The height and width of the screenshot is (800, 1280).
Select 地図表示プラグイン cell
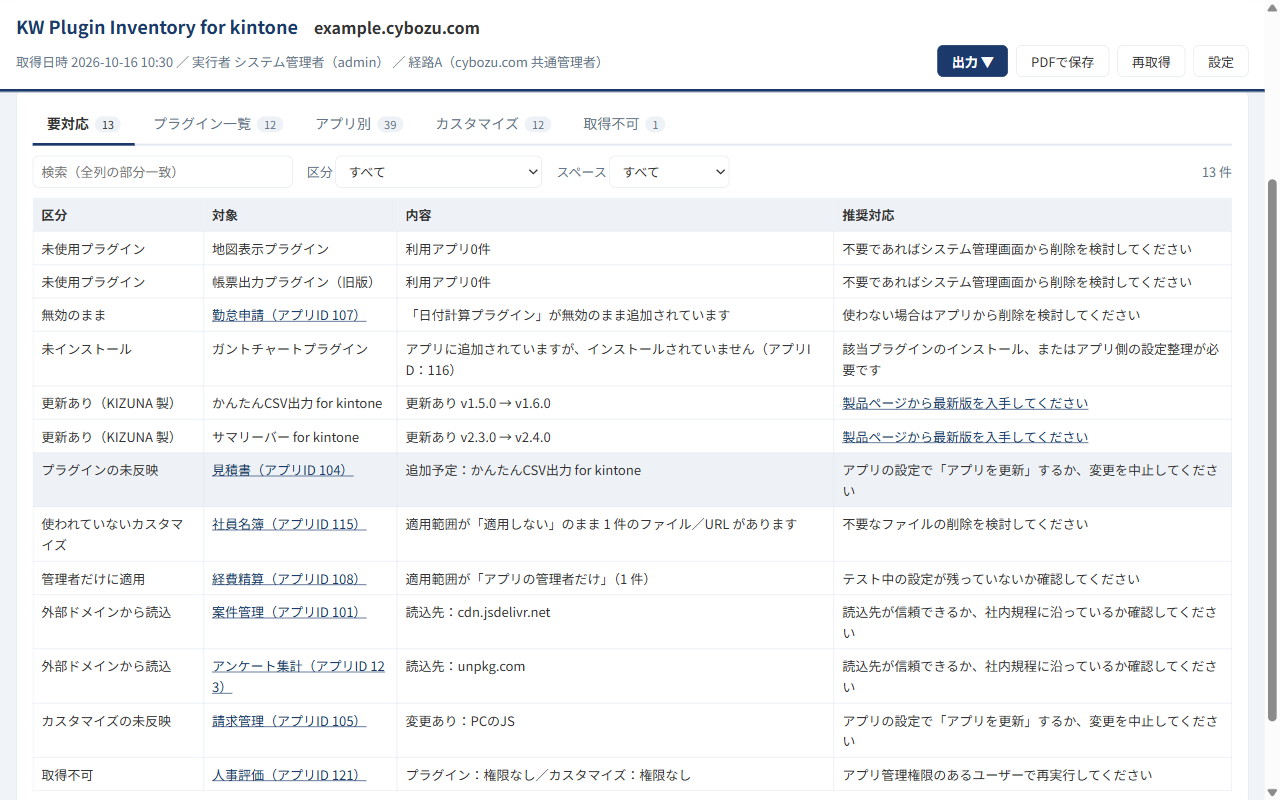pos(300,249)
